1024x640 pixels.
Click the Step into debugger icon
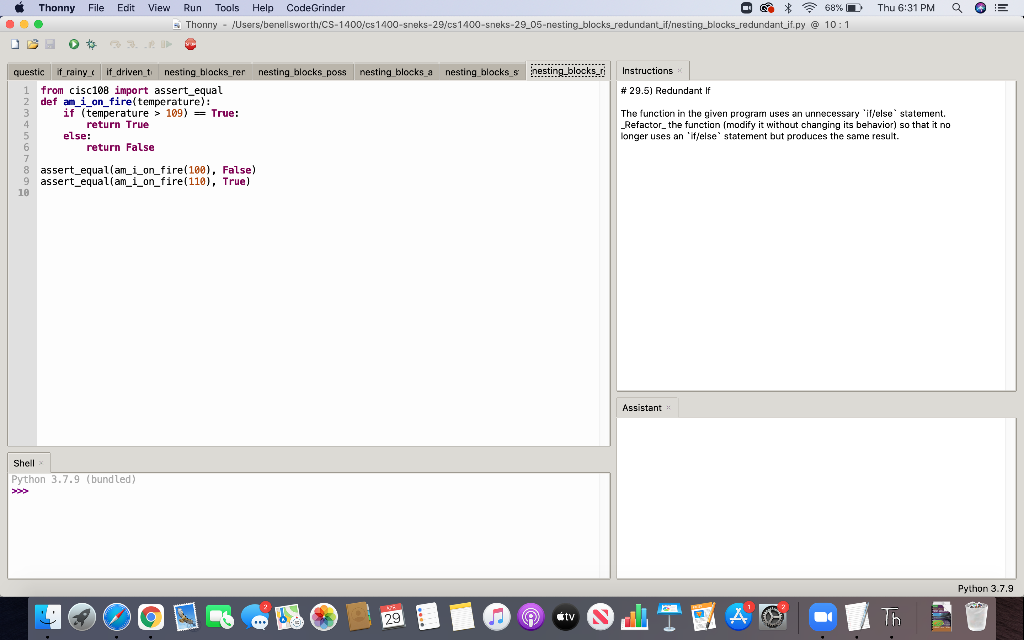click(x=133, y=44)
